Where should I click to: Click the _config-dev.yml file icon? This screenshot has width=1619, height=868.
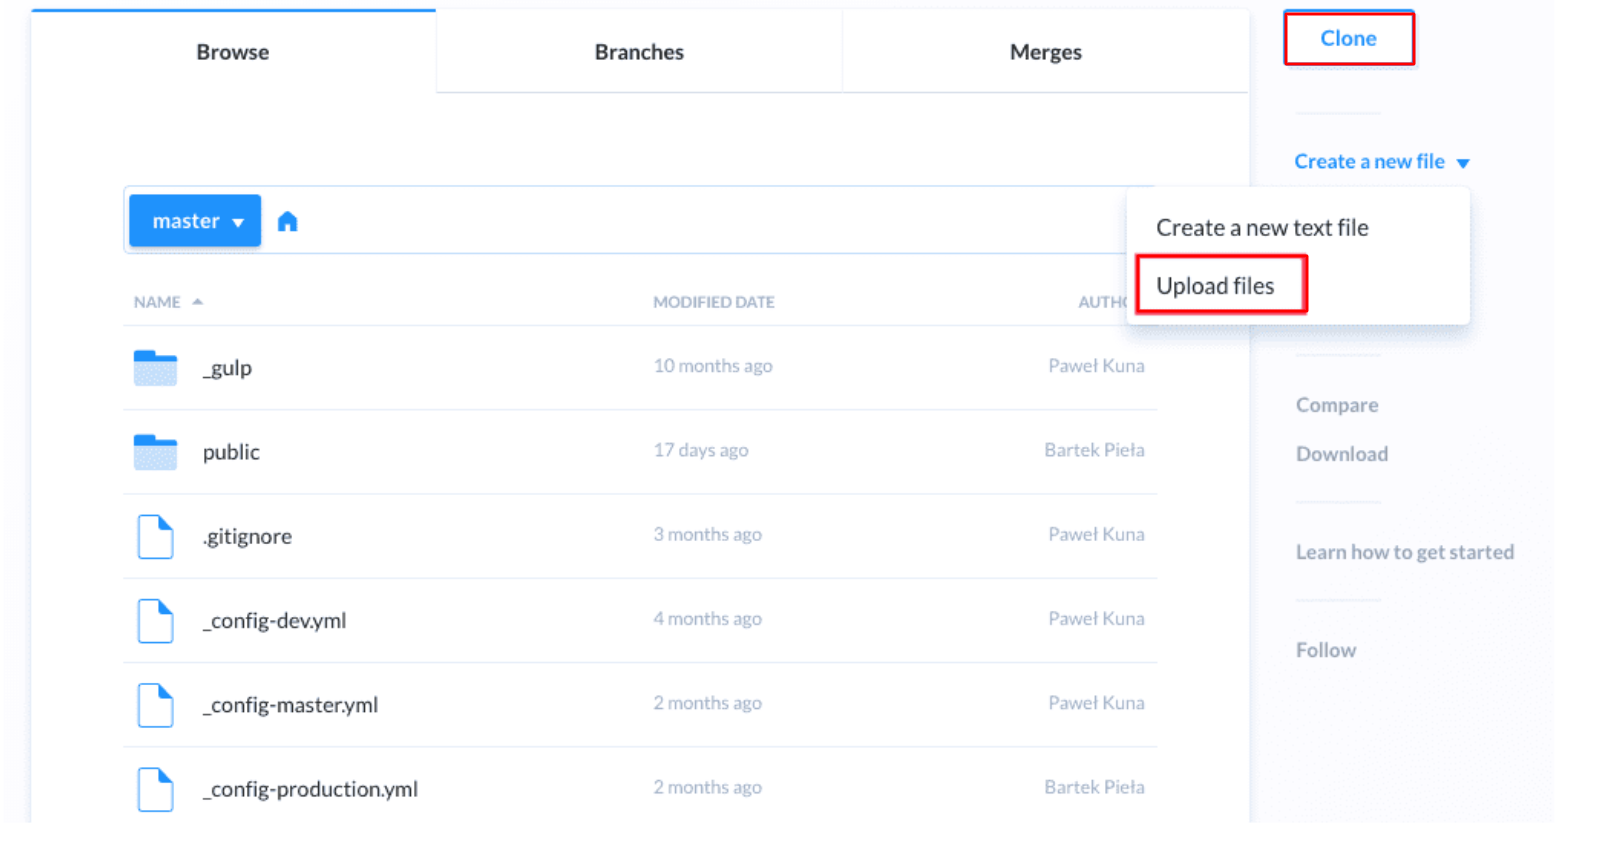pos(155,620)
